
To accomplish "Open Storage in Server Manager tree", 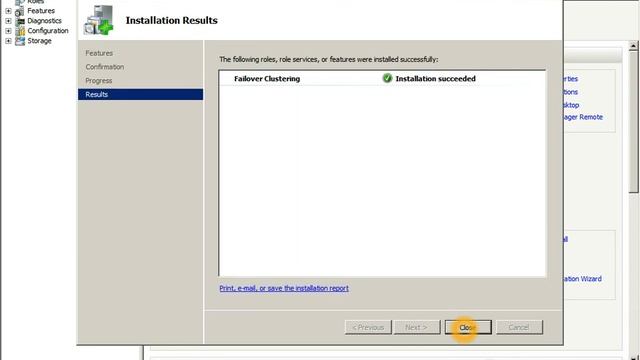I will [39, 41].
